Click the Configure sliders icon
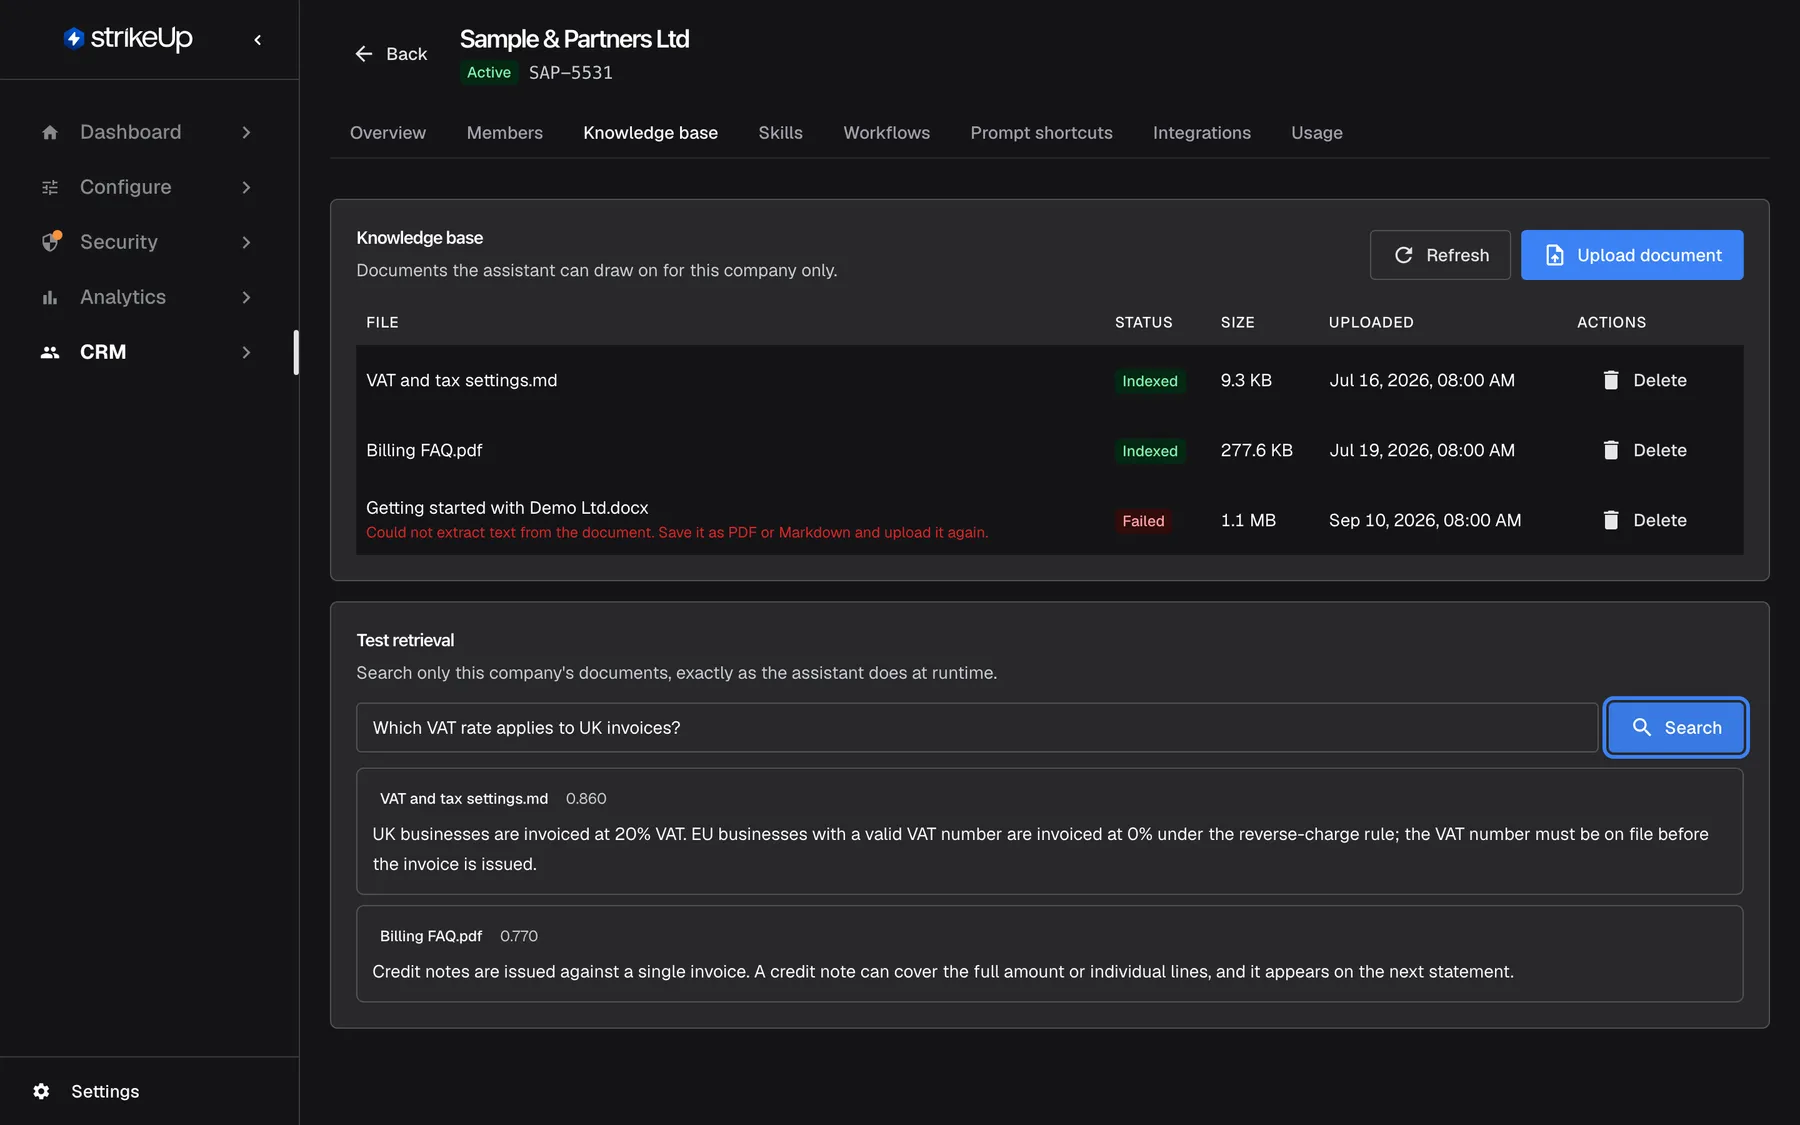 [50, 187]
